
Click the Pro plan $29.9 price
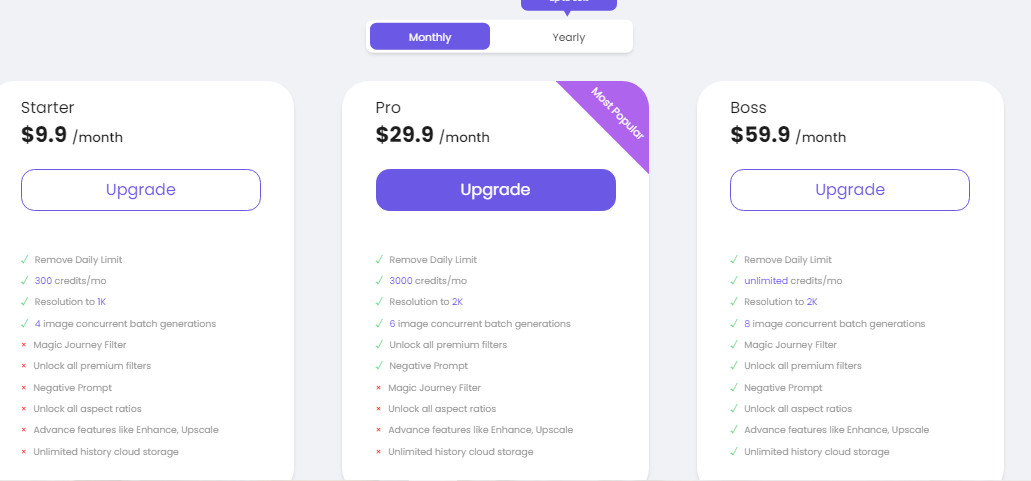click(x=404, y=135)
